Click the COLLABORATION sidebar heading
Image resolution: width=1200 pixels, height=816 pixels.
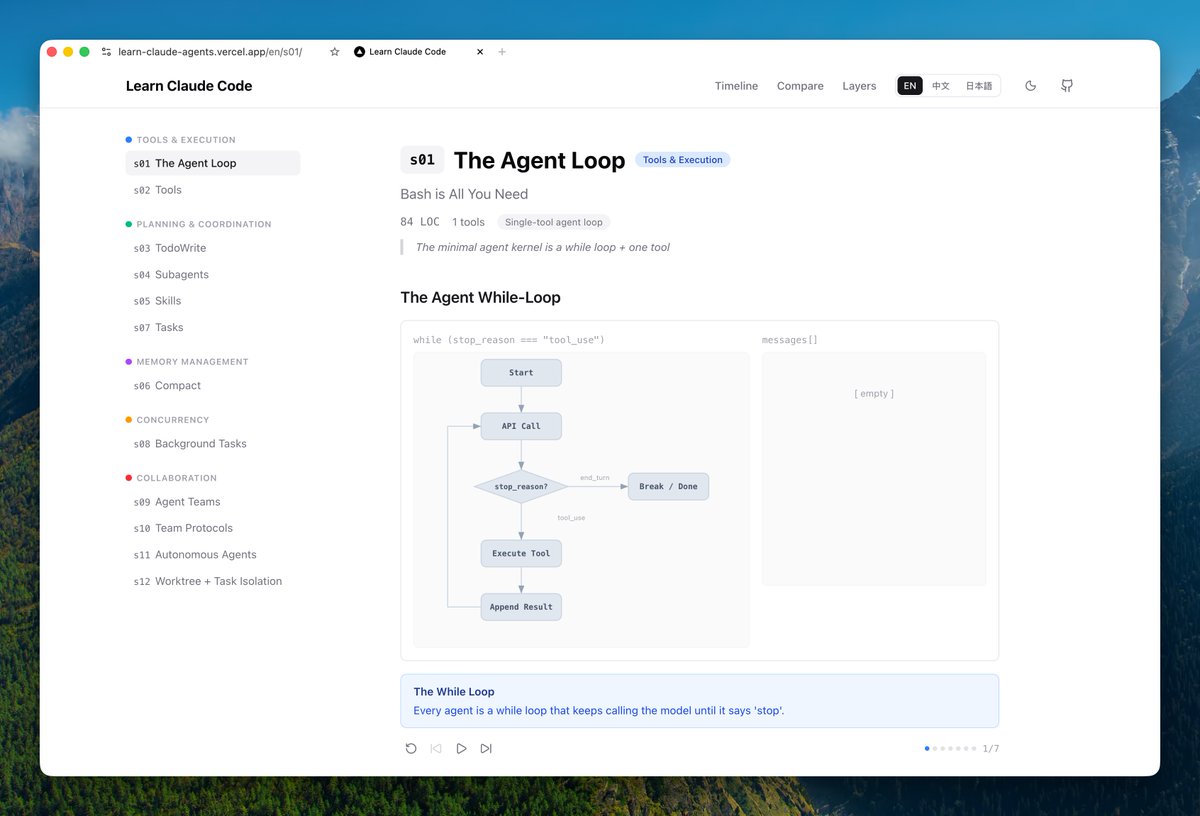pos(177,478)
